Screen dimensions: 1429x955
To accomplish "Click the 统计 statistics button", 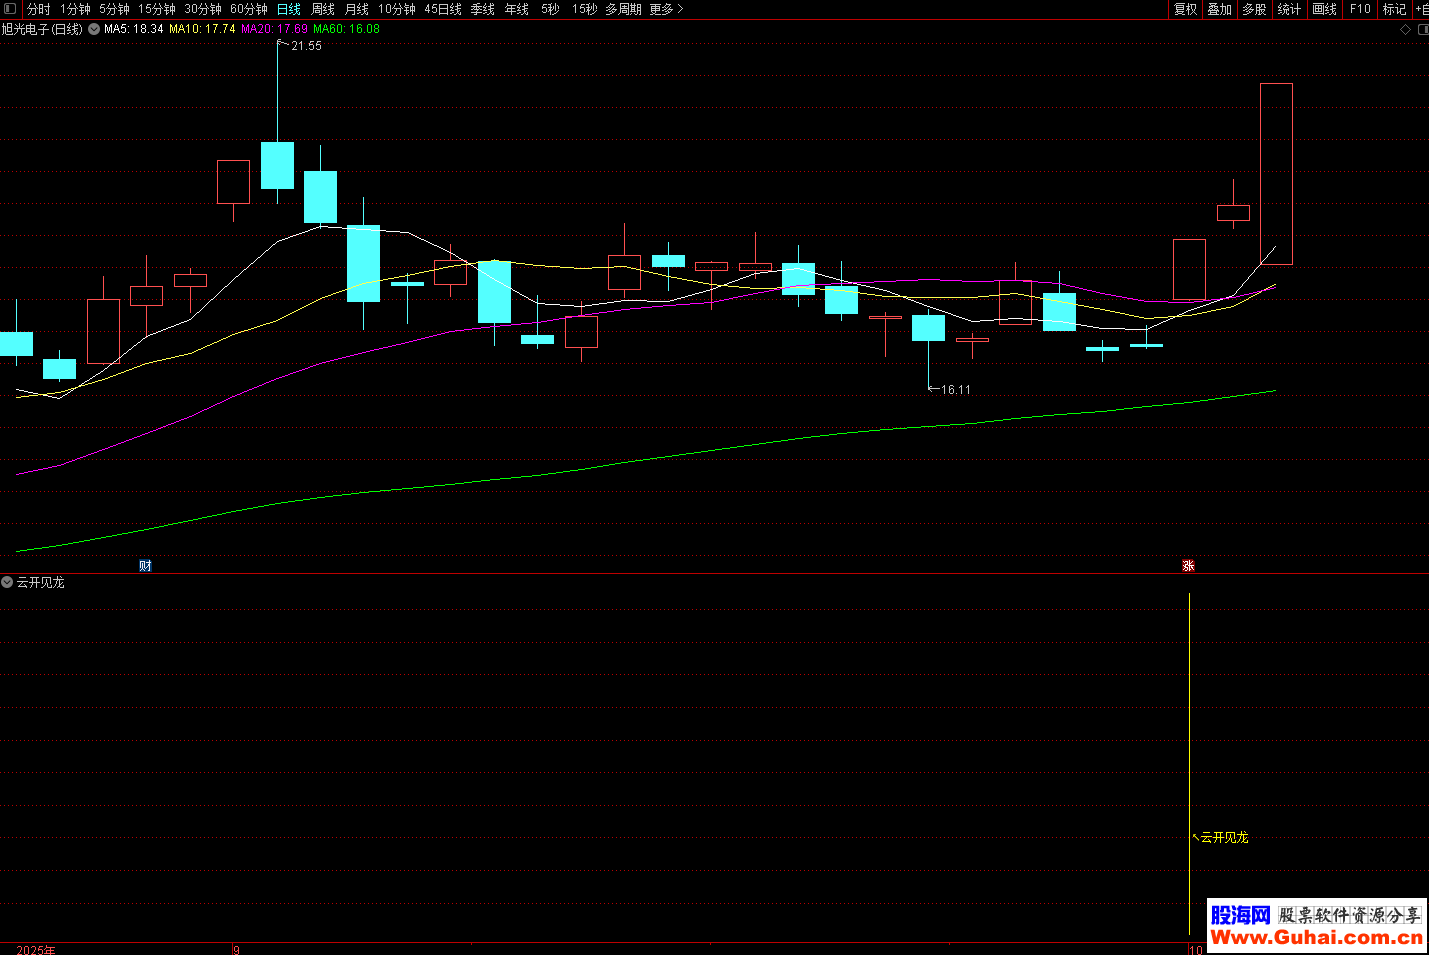I will 1289,9.
